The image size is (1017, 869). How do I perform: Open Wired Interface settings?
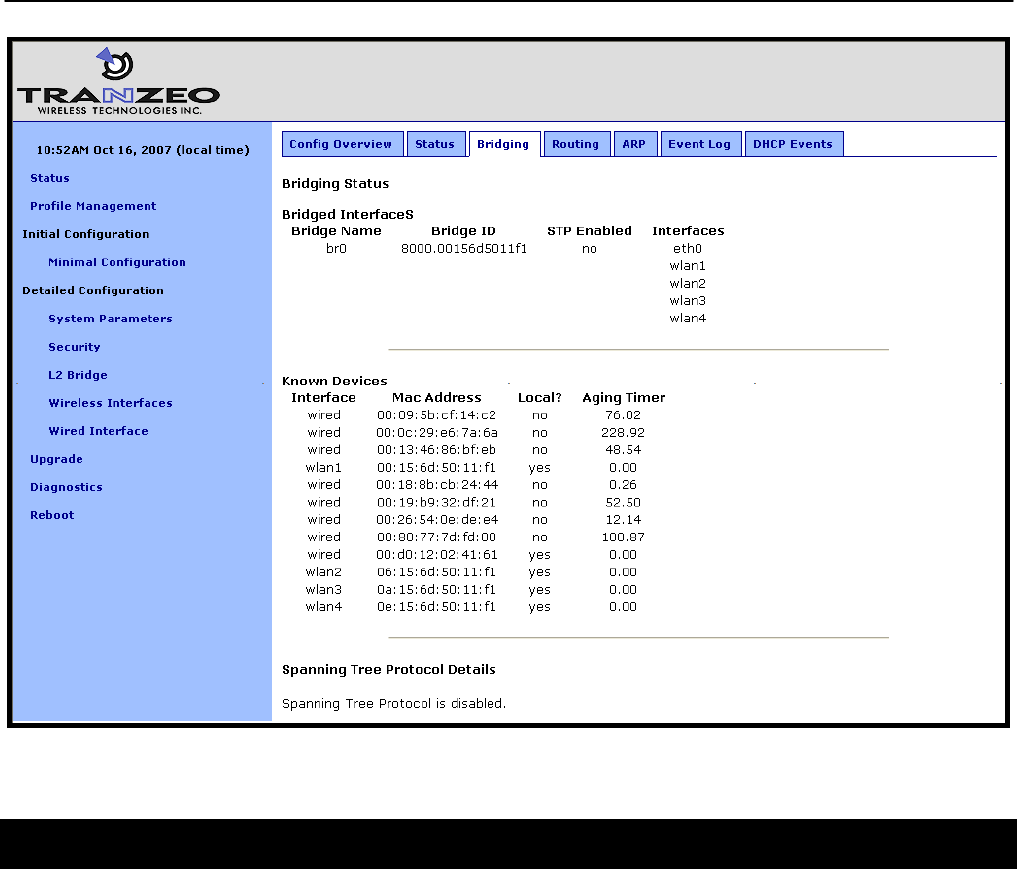pos(99,431)
